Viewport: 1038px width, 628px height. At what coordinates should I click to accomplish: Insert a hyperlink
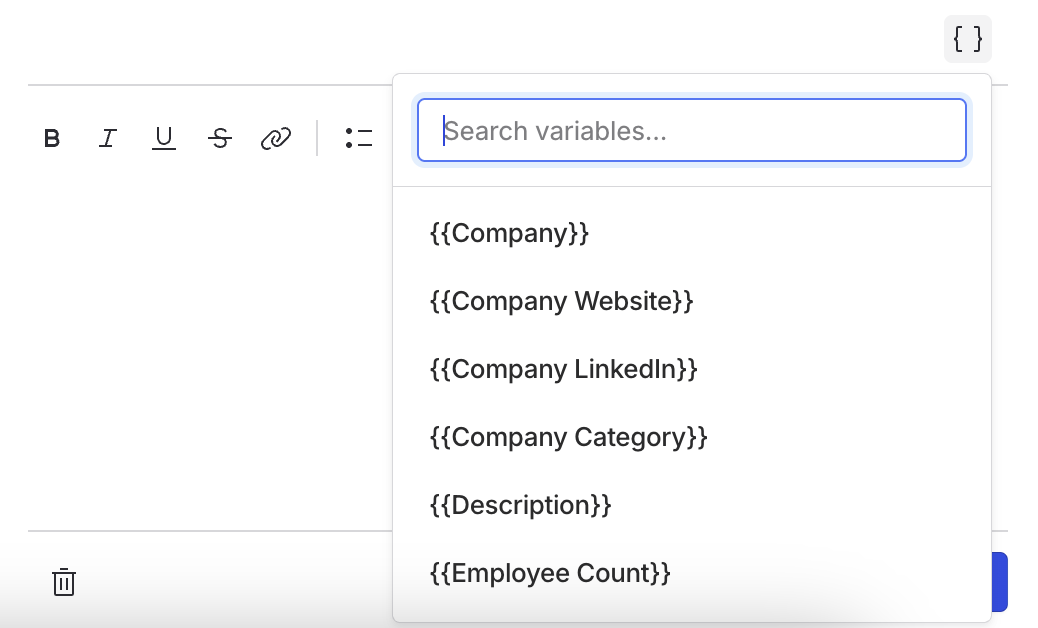275,138
